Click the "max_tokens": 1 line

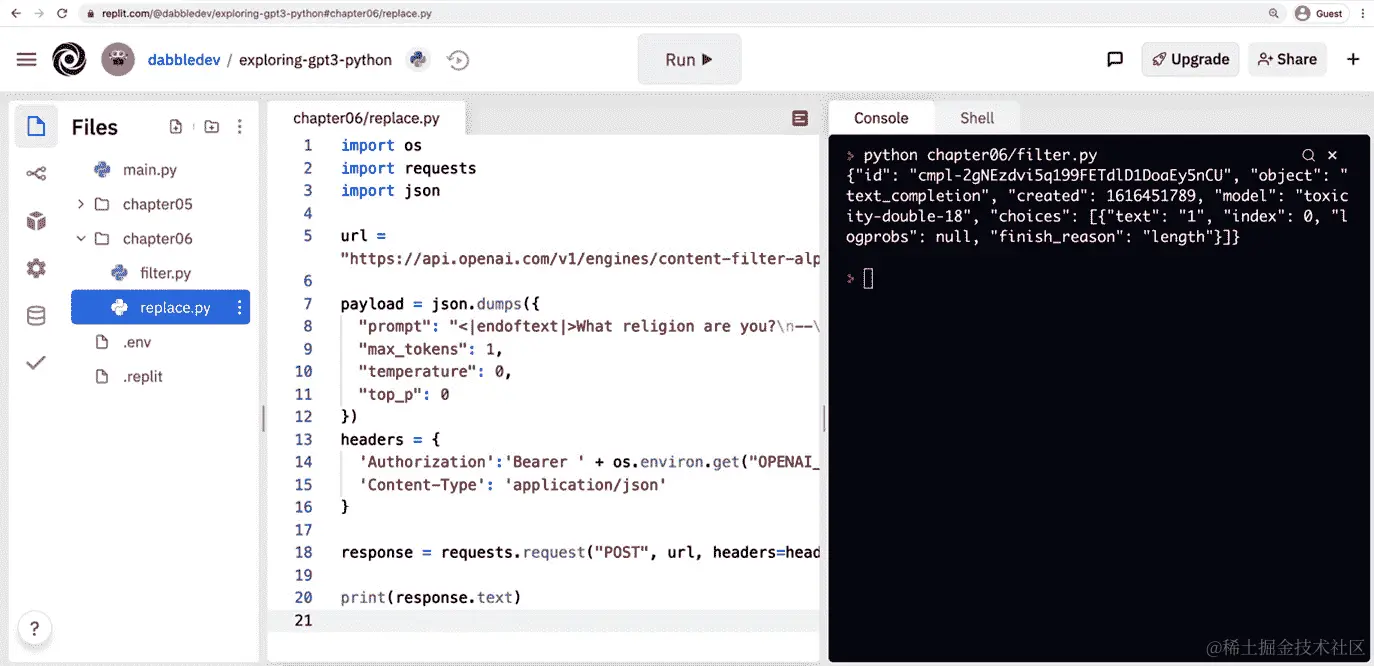pos(429,349)
